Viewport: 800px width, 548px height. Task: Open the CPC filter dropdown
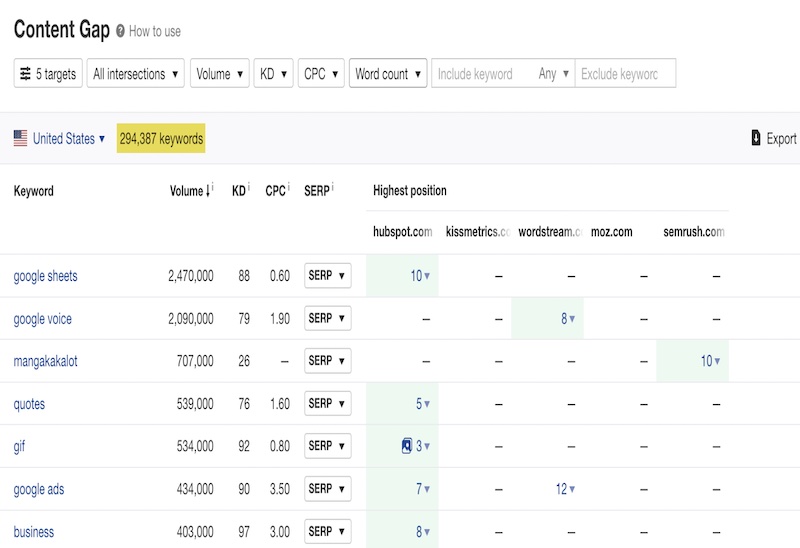click(321, 73)
